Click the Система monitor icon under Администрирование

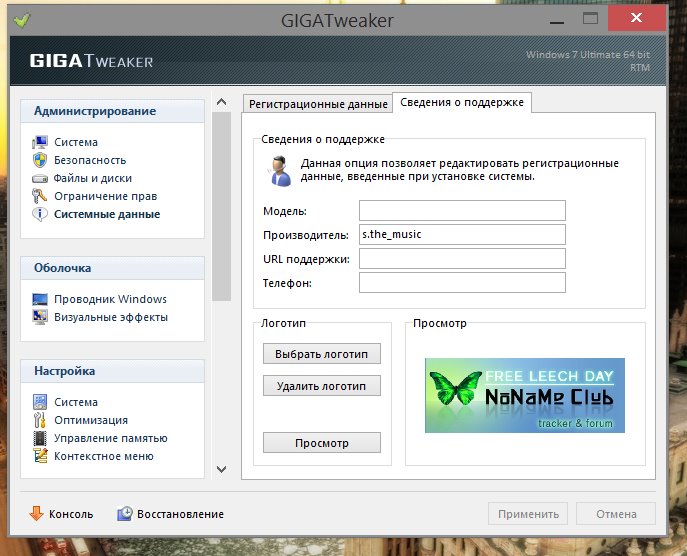[x=40, y=142]
